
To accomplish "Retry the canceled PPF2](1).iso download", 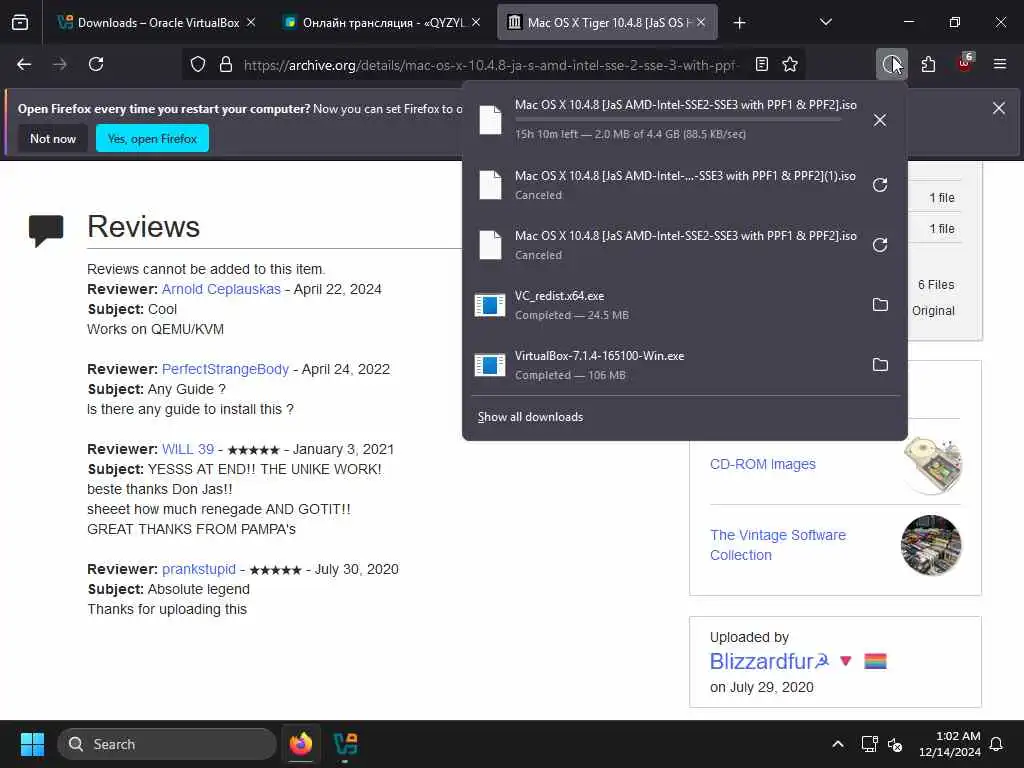I will pos(880,185).
